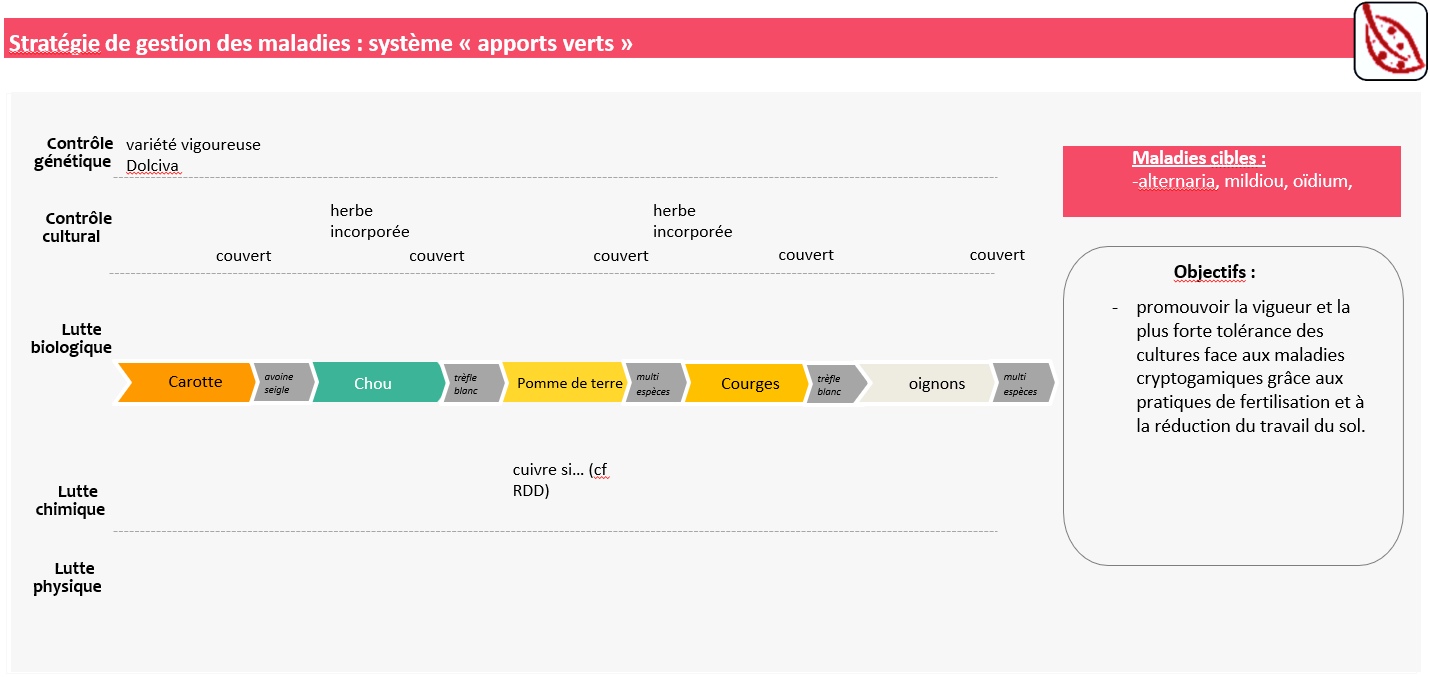Click the Courges arrow in the rotation
The height and width of the screenshot is (677, 1430).
tap(748, 383)
